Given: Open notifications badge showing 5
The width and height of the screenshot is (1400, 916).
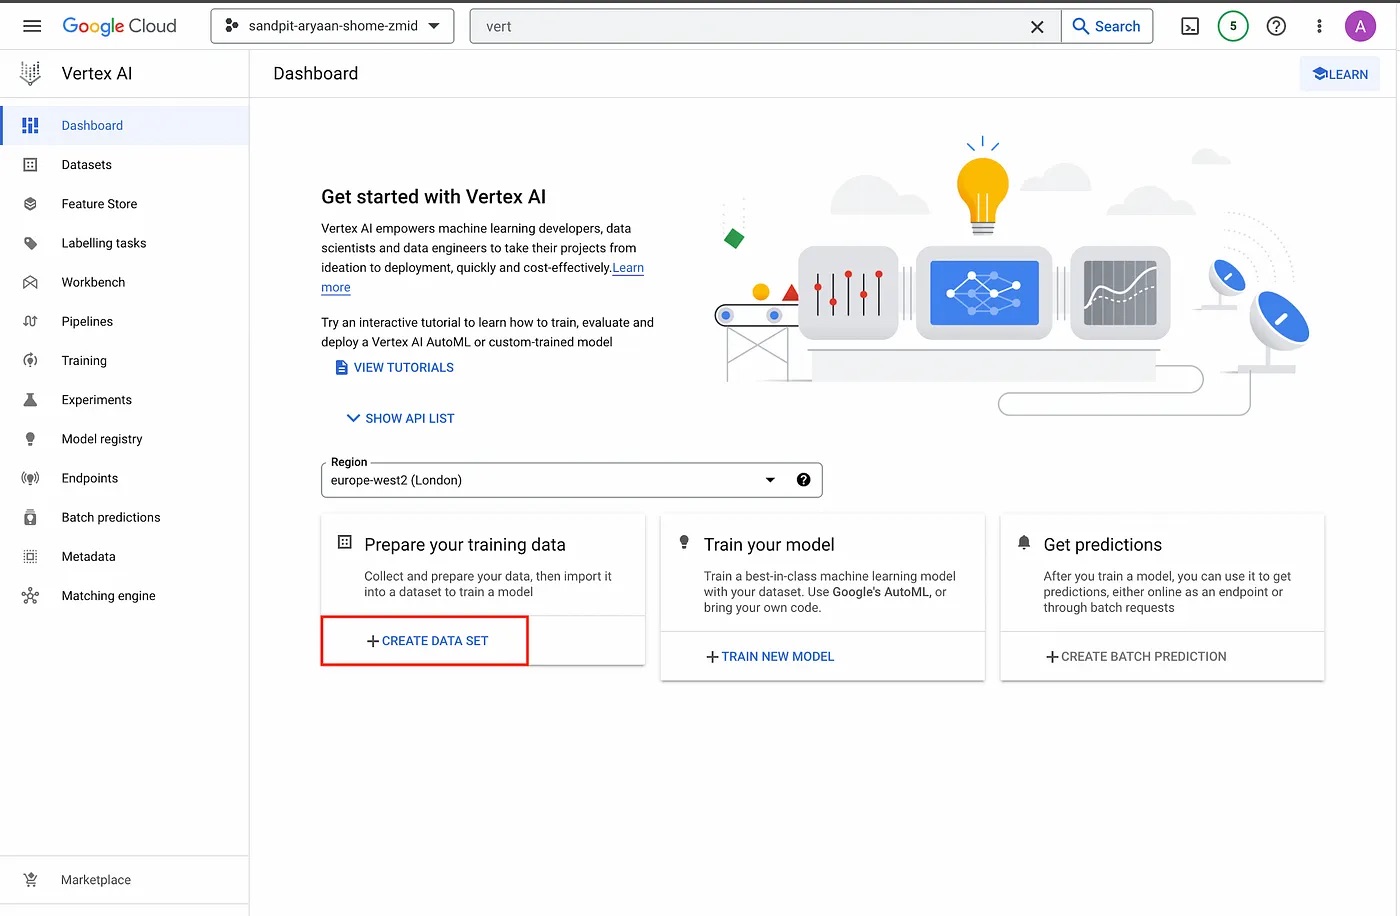Looking at the screenshot, I should (1233, 26).
